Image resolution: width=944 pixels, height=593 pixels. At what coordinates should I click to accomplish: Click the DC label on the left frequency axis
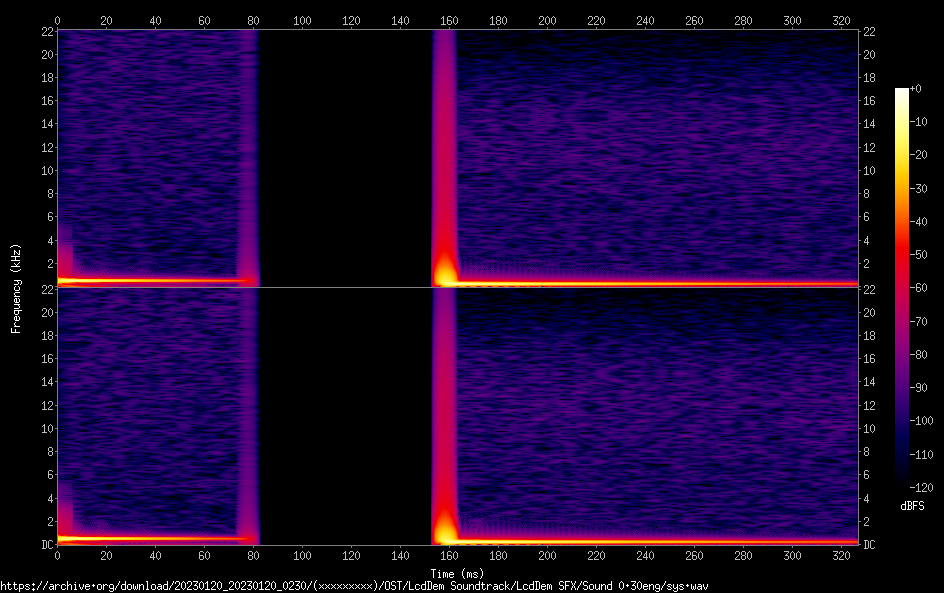pos(46,545)
